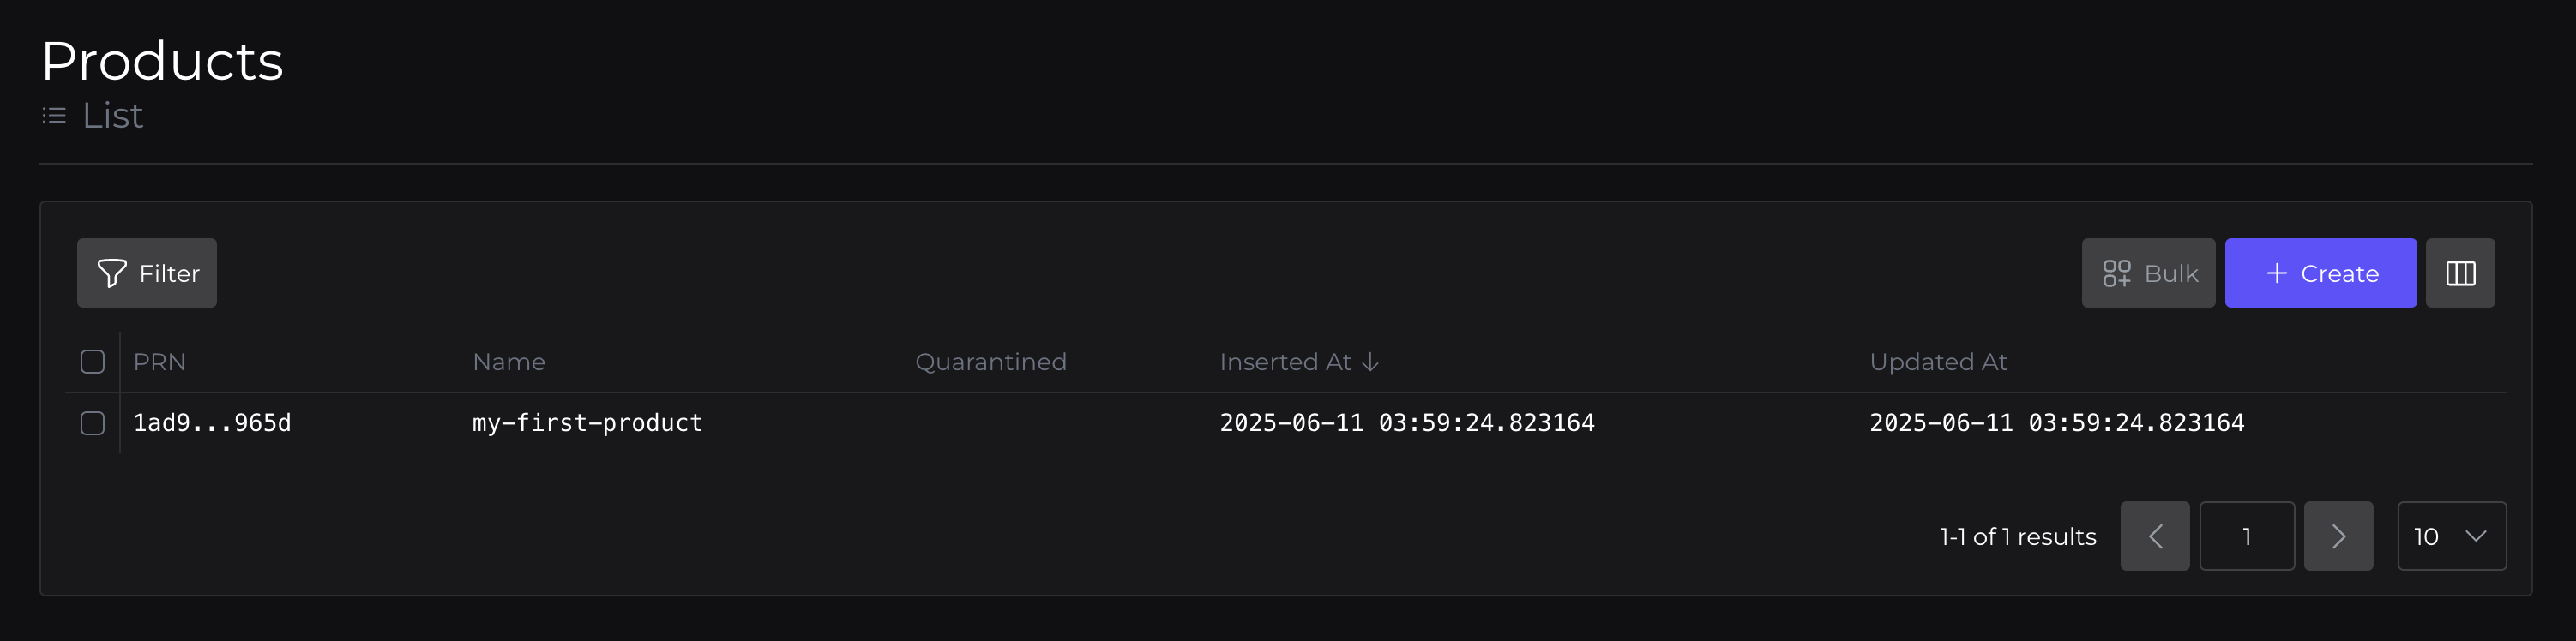This screenshot has width=2576, height=641.
Task: Click the page number field showing 1
Action: 2246,536
